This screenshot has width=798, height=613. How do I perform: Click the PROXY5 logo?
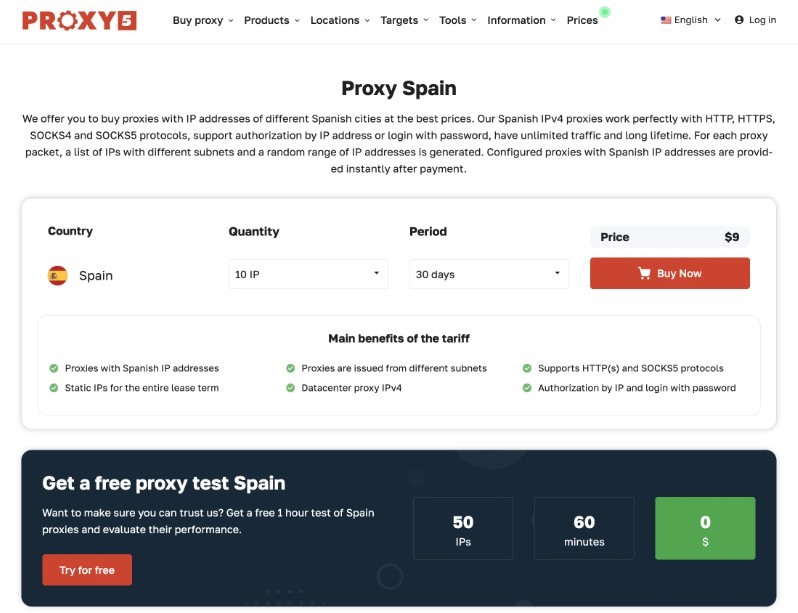79,21
